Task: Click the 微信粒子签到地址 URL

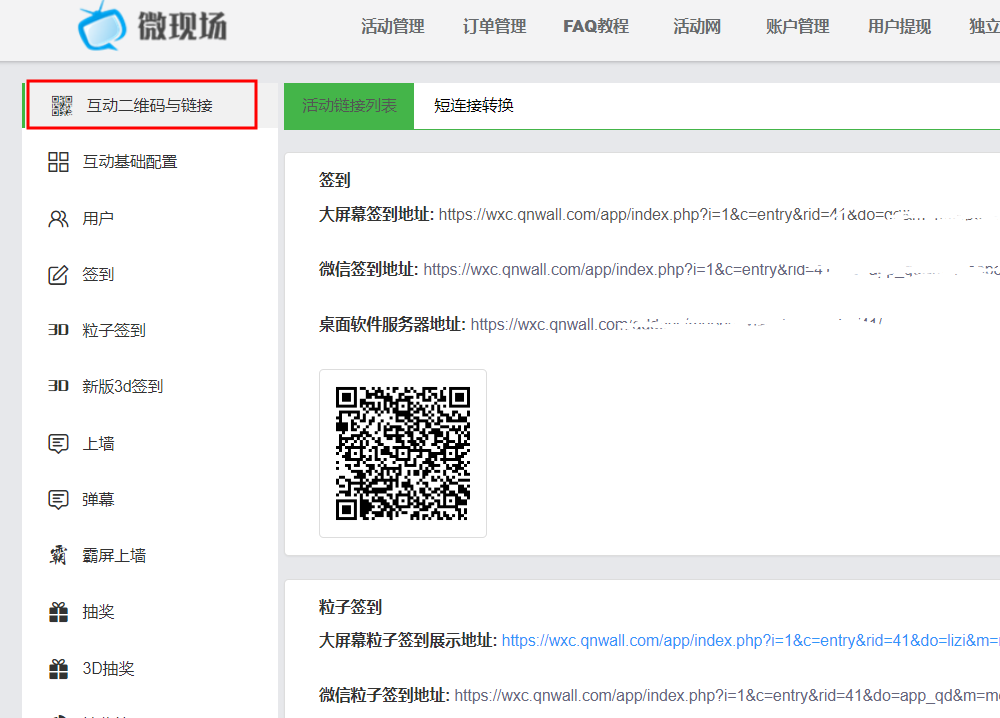Action: 727,695
